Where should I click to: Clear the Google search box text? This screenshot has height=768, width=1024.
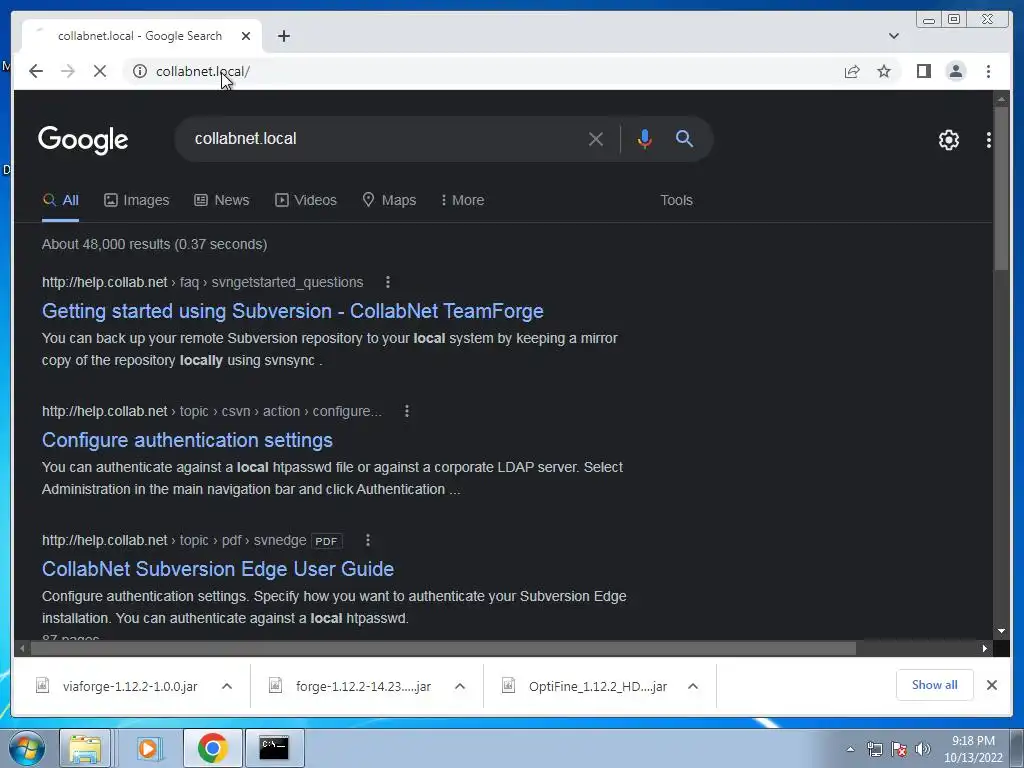click(595, 139)
